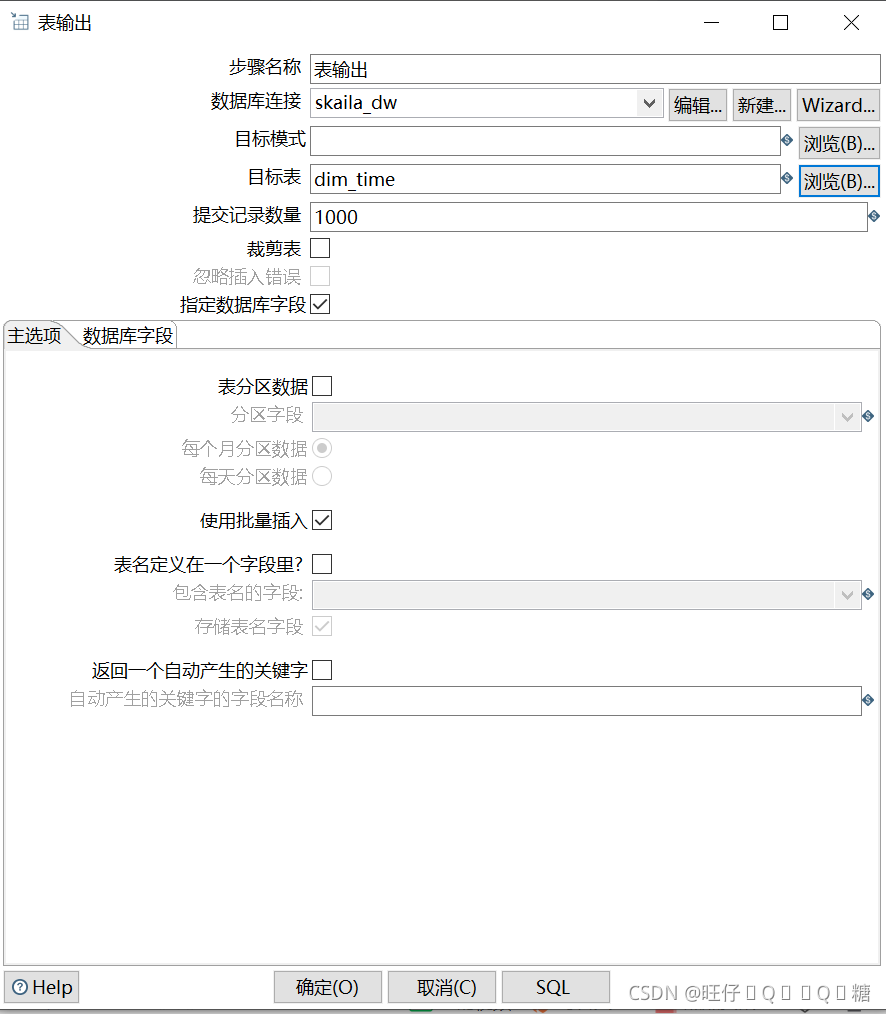
Task: Click the 新建... button
Action: (x=762, y=105)
